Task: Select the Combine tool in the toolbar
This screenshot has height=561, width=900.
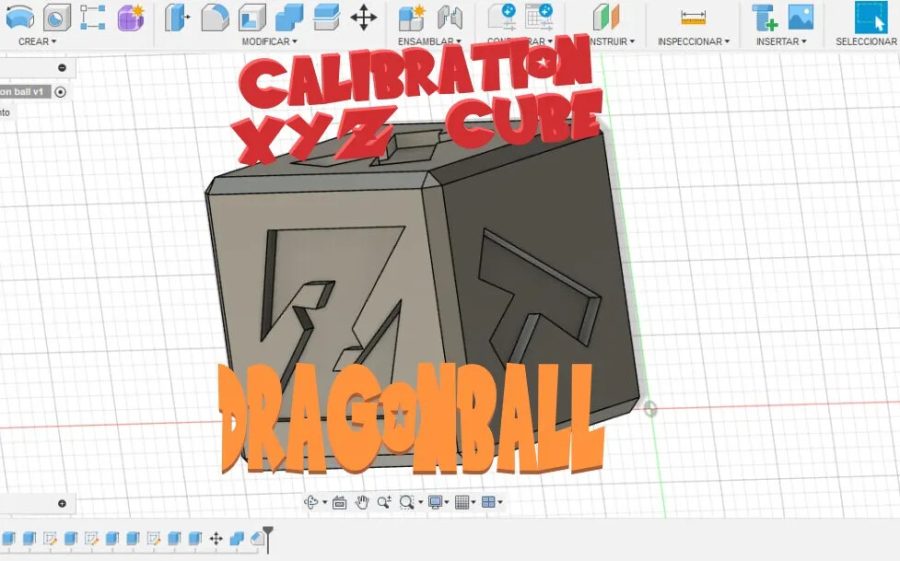Action: click(x=289, y=17)
